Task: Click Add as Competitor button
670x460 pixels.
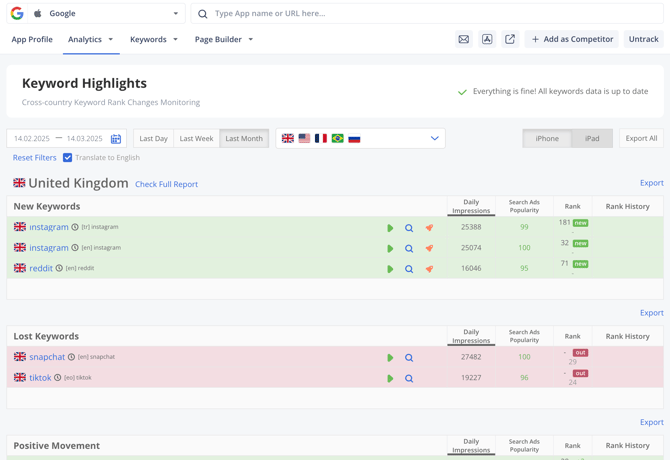Action: click(x=572, y=39)
